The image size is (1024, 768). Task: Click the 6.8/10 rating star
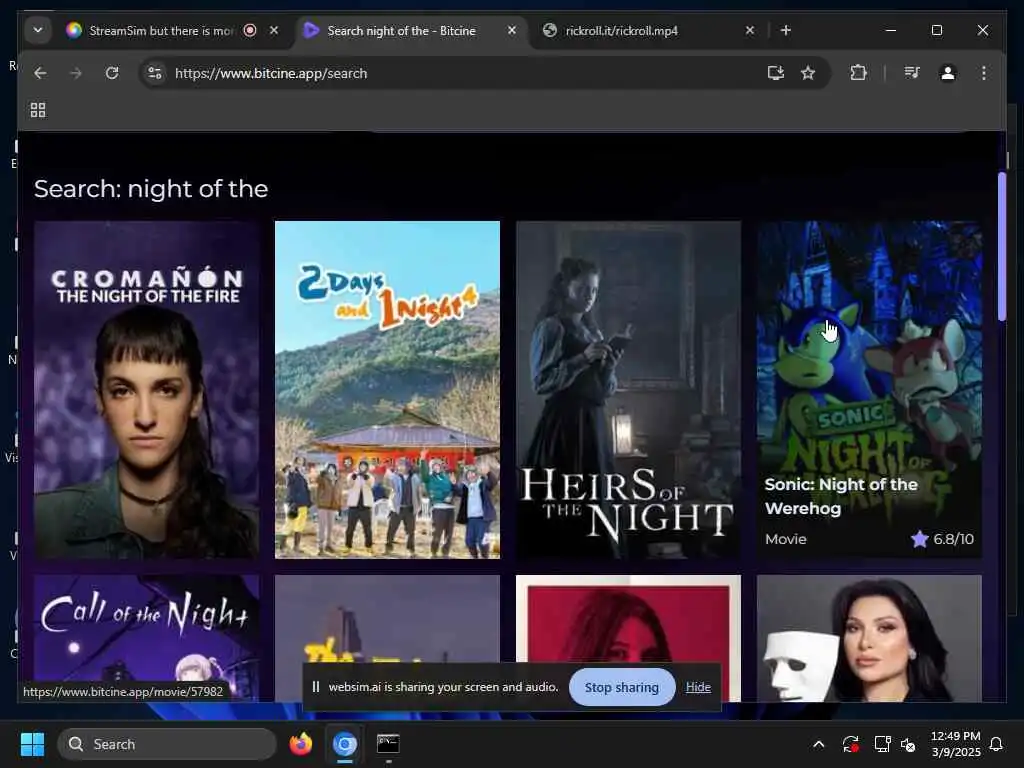tap(920, 539)
